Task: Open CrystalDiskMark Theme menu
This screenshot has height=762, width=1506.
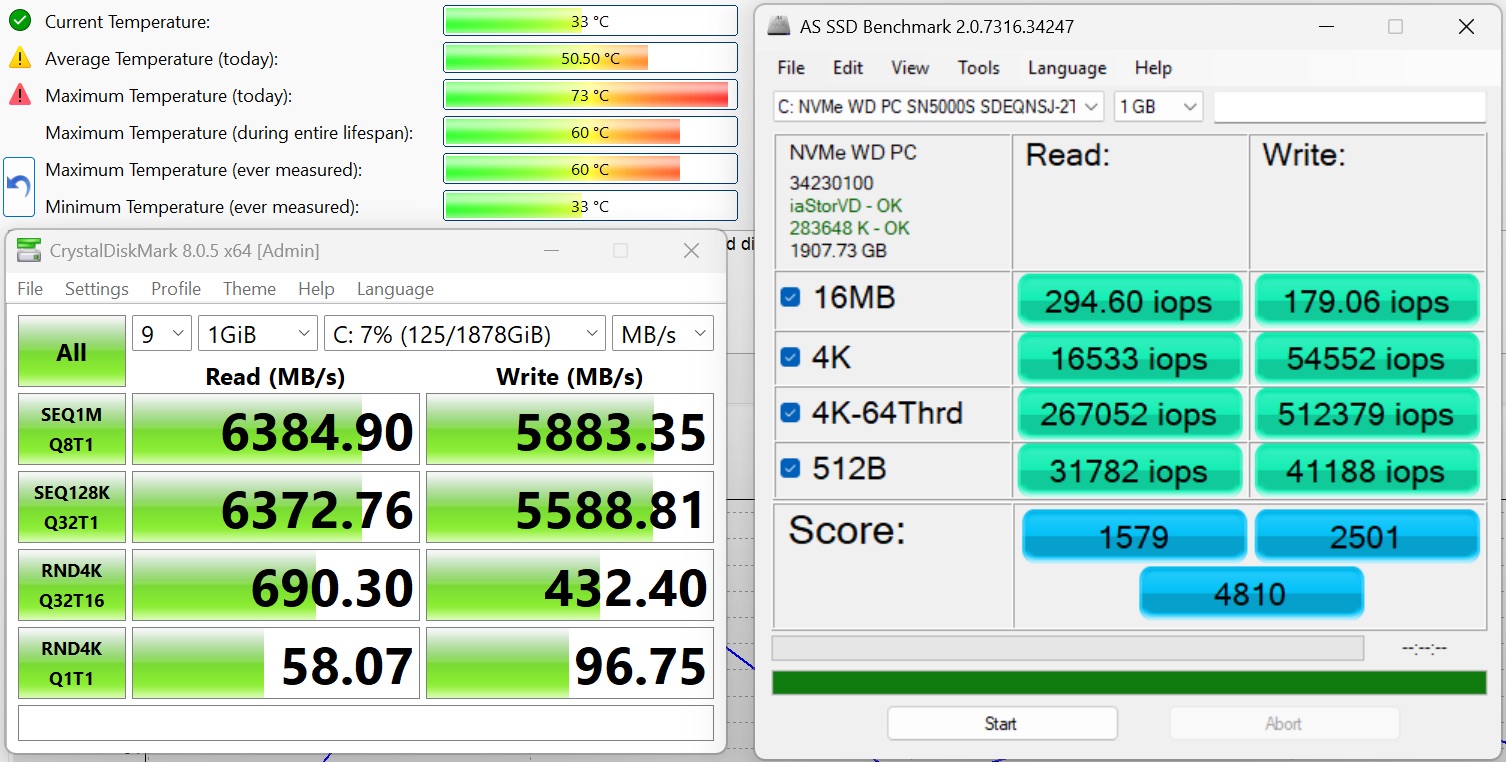Action: [249, 289]
